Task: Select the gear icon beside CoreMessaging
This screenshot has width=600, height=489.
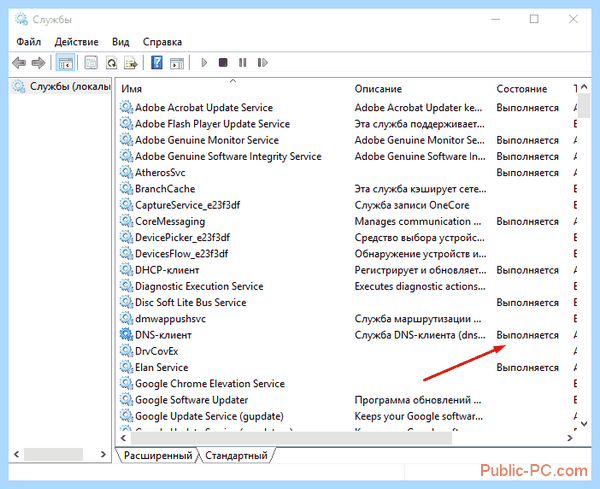Action: 126,221
